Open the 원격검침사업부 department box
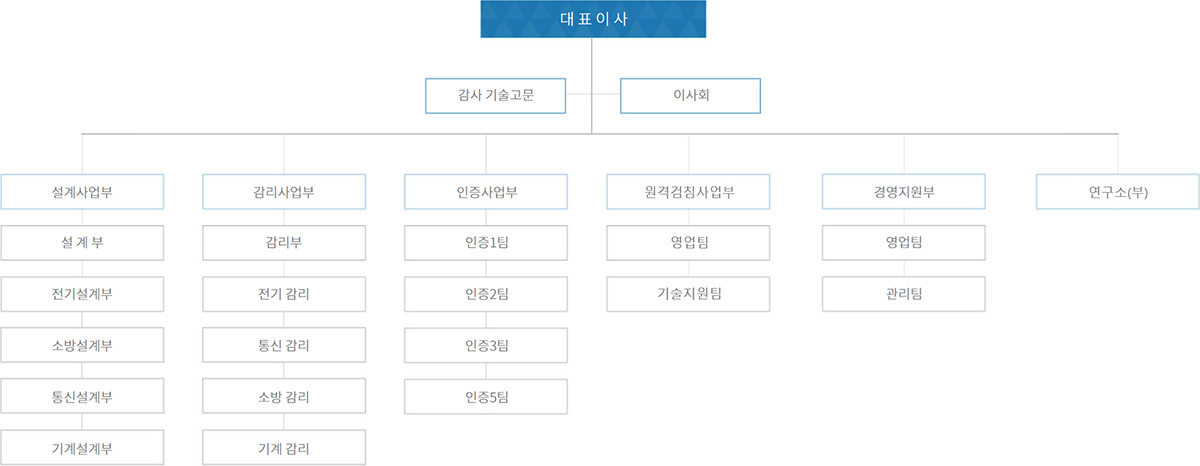Screen dimensions: 1200x466 pyautogui.click(x=689, y=192)
